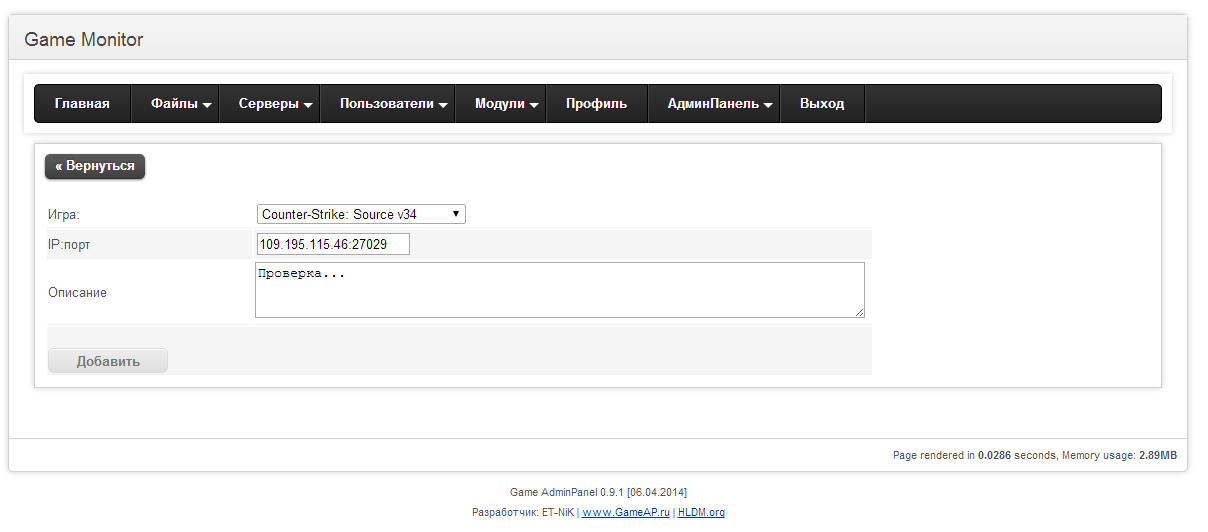Viewport: 1208px width, 532px height.
Task: Open the Игра game selection combo box
Action: pyautogui.click(x=361, y=214)
